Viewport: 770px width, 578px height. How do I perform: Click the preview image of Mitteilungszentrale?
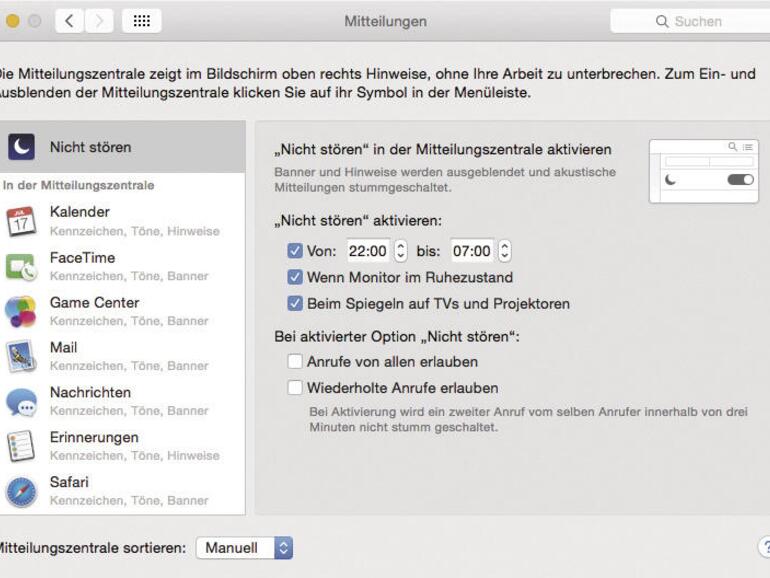tap(704, 171)
